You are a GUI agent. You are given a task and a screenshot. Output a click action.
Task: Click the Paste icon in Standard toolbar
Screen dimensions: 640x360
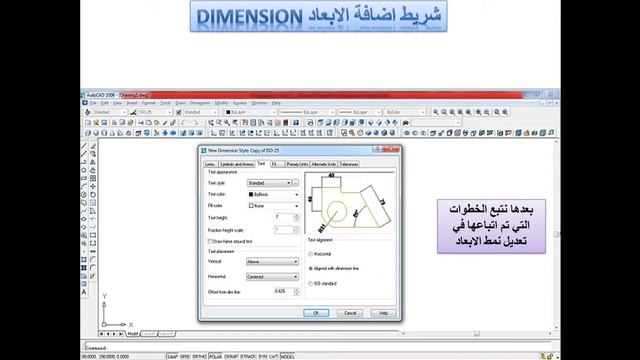click(x=157, y=122)
